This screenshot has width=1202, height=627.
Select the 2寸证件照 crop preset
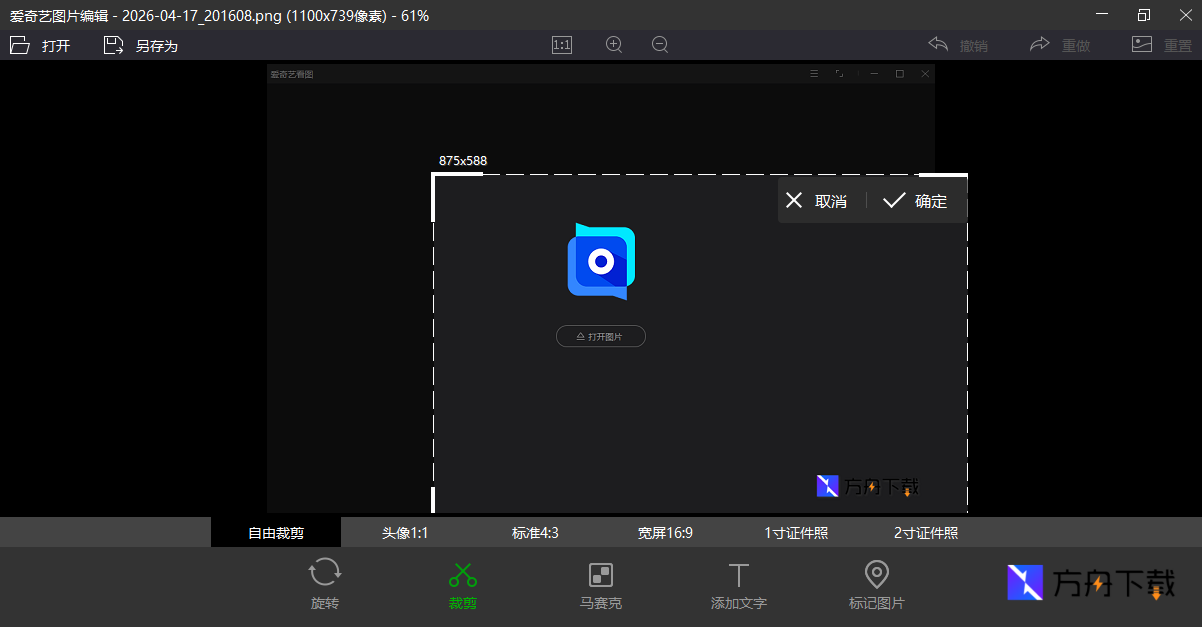pyautogui.click(x=926, y=533)
